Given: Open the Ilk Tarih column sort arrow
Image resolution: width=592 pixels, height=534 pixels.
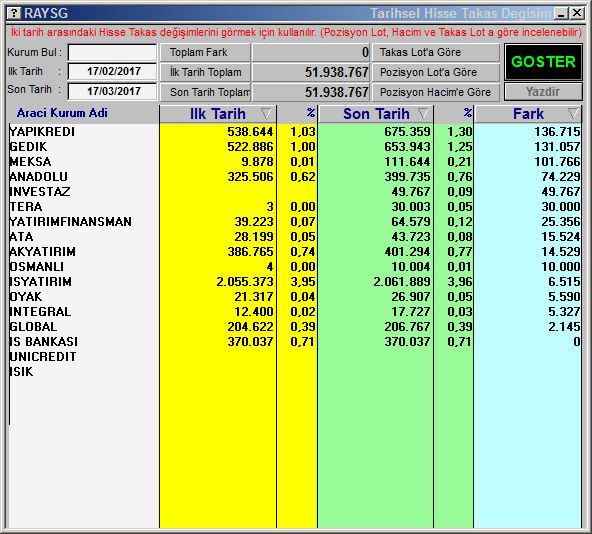Looking at the screenshot, I should pos(266,113).
